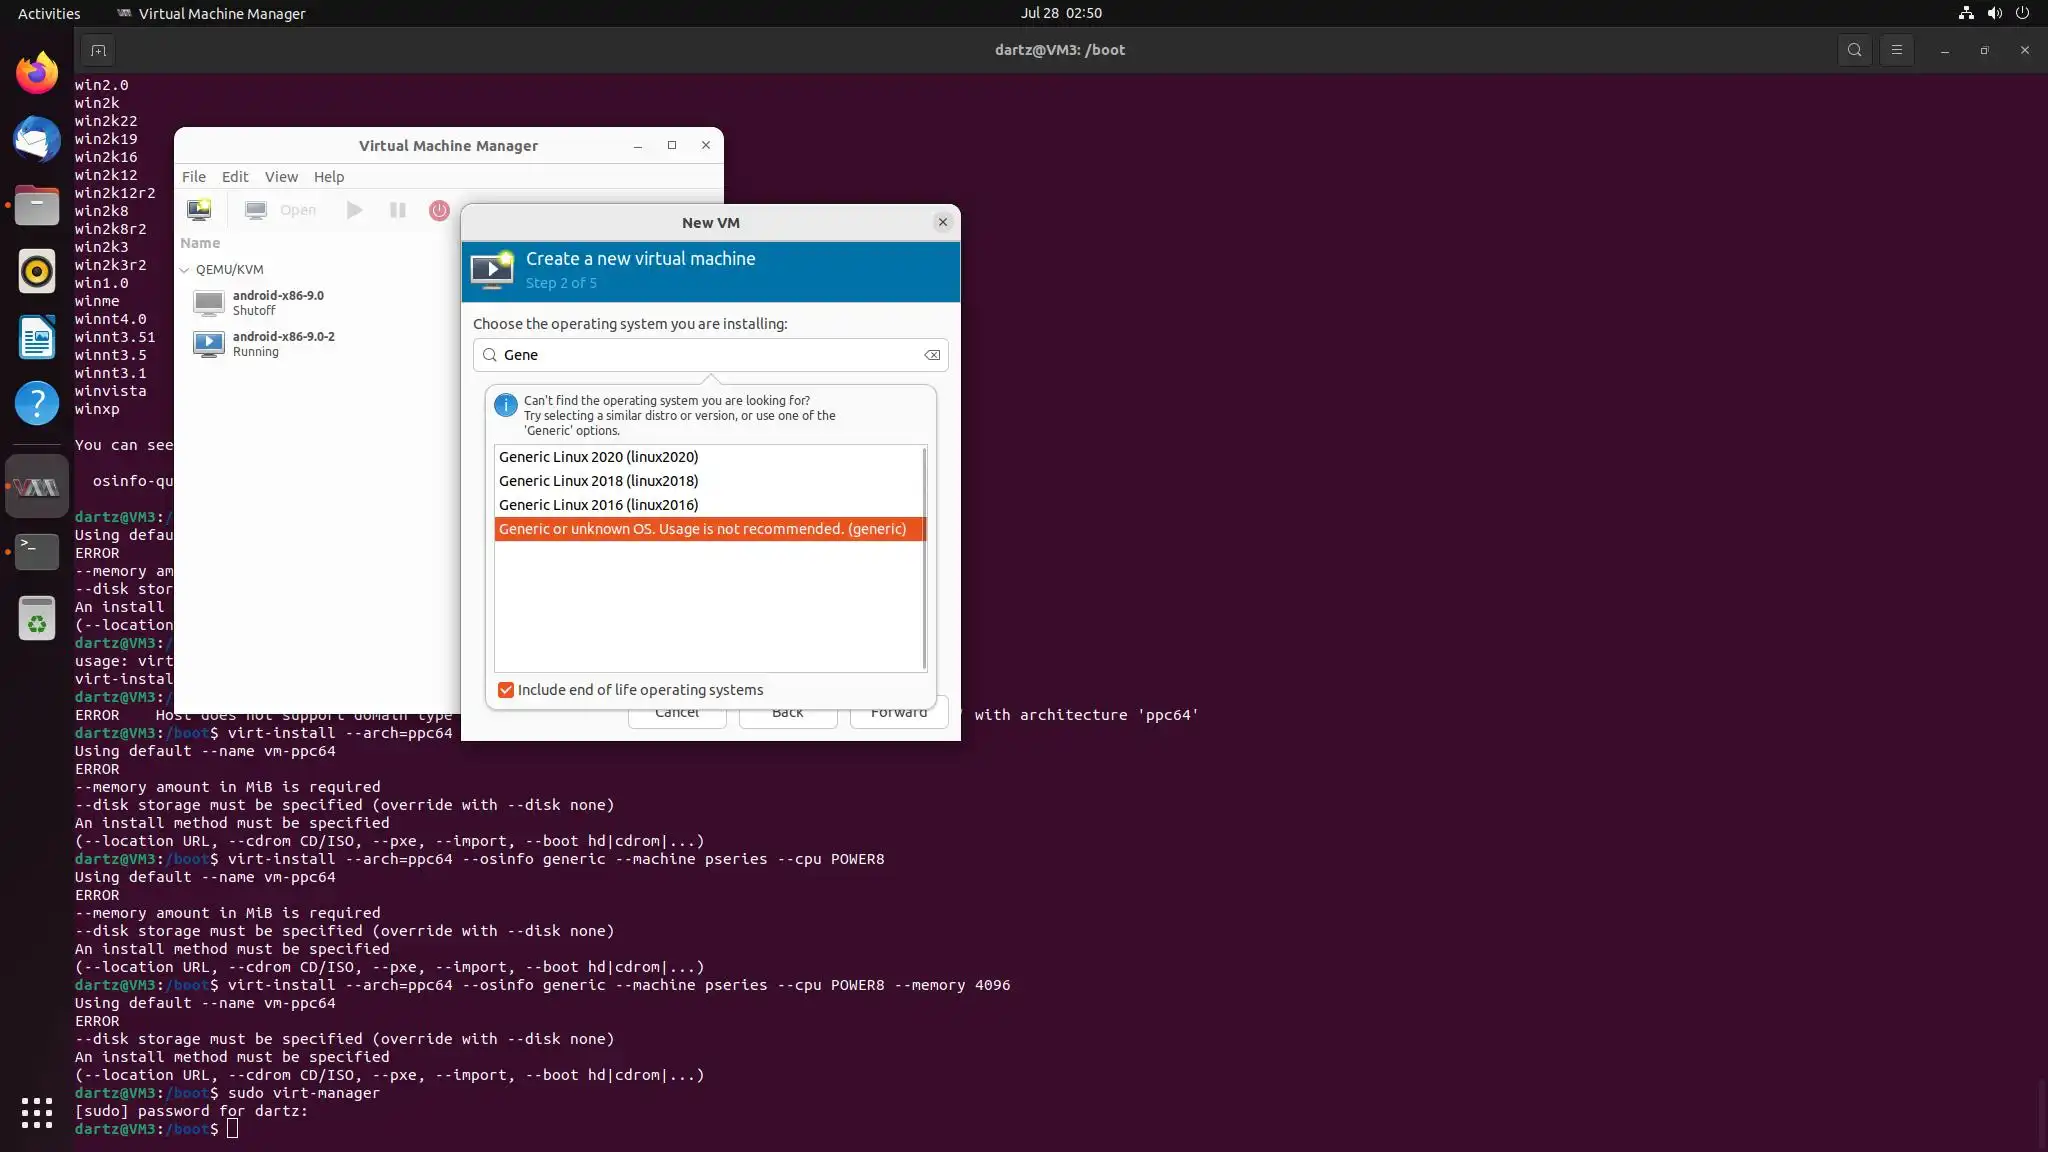Select the android-x86-9.0-2 running VM
This screenshot has height=1152, width=2048.
pyautogui.click(x=283, y=343)
